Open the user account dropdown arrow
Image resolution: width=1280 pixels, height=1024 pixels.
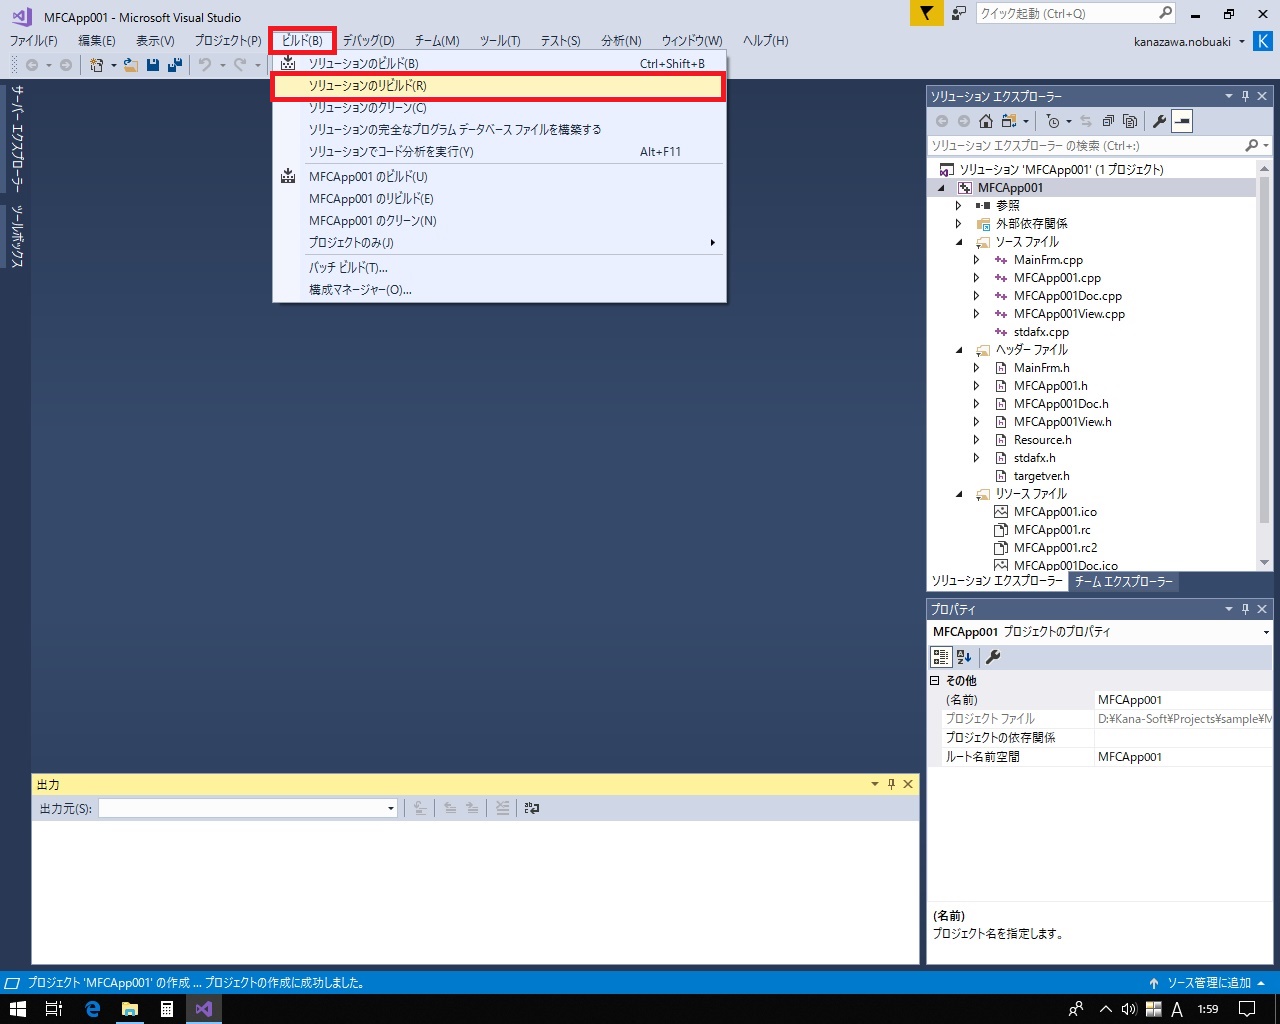coord(1242,42)
